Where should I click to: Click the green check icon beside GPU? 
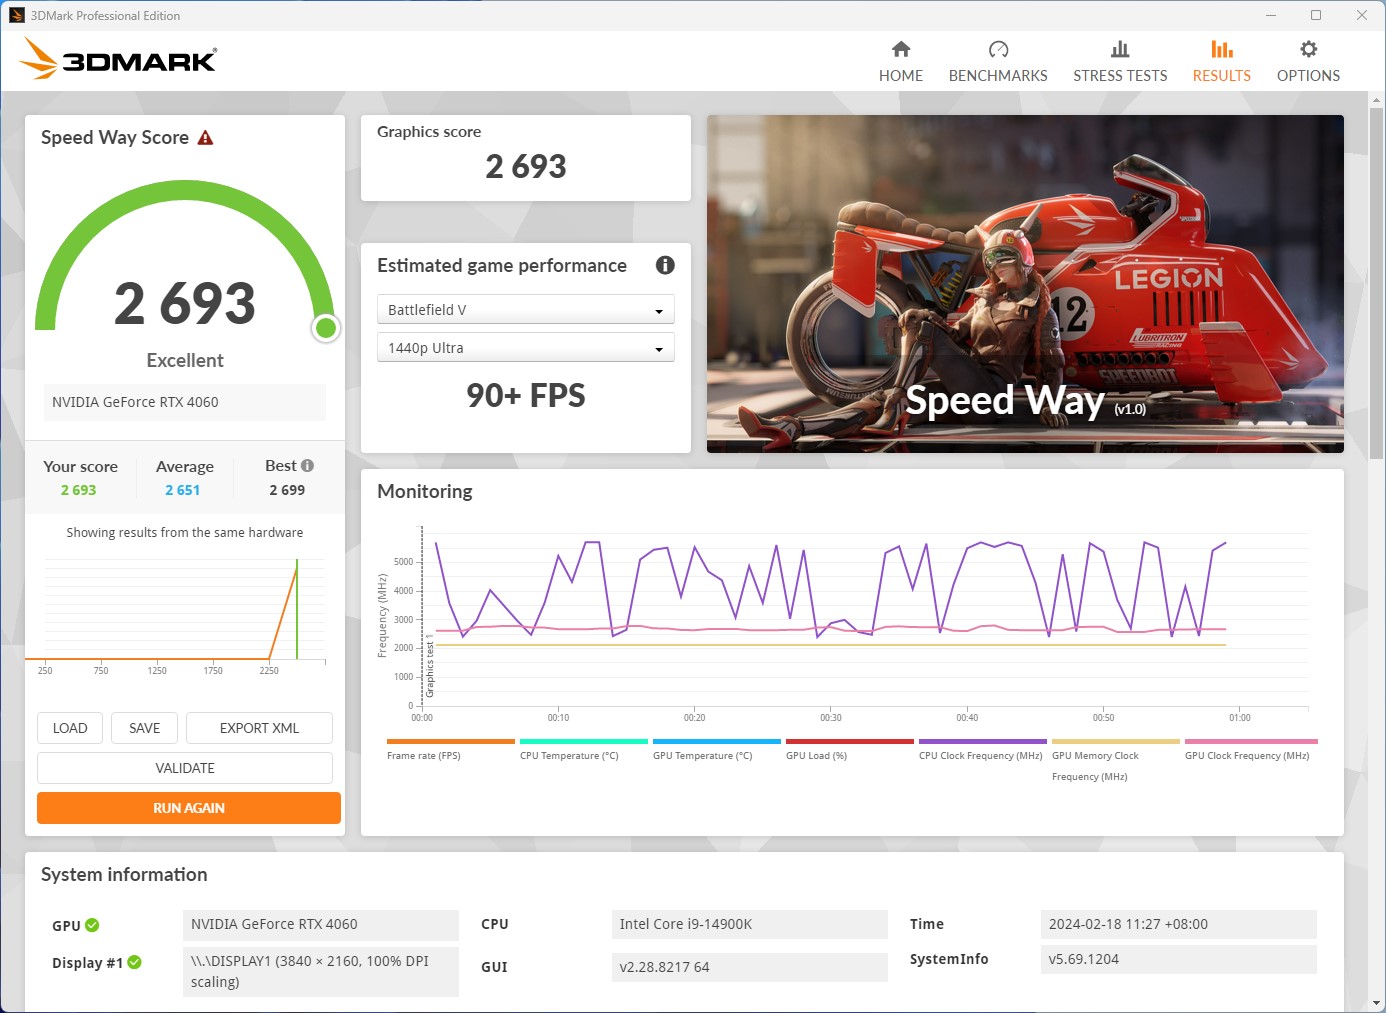tap(92, 925)
